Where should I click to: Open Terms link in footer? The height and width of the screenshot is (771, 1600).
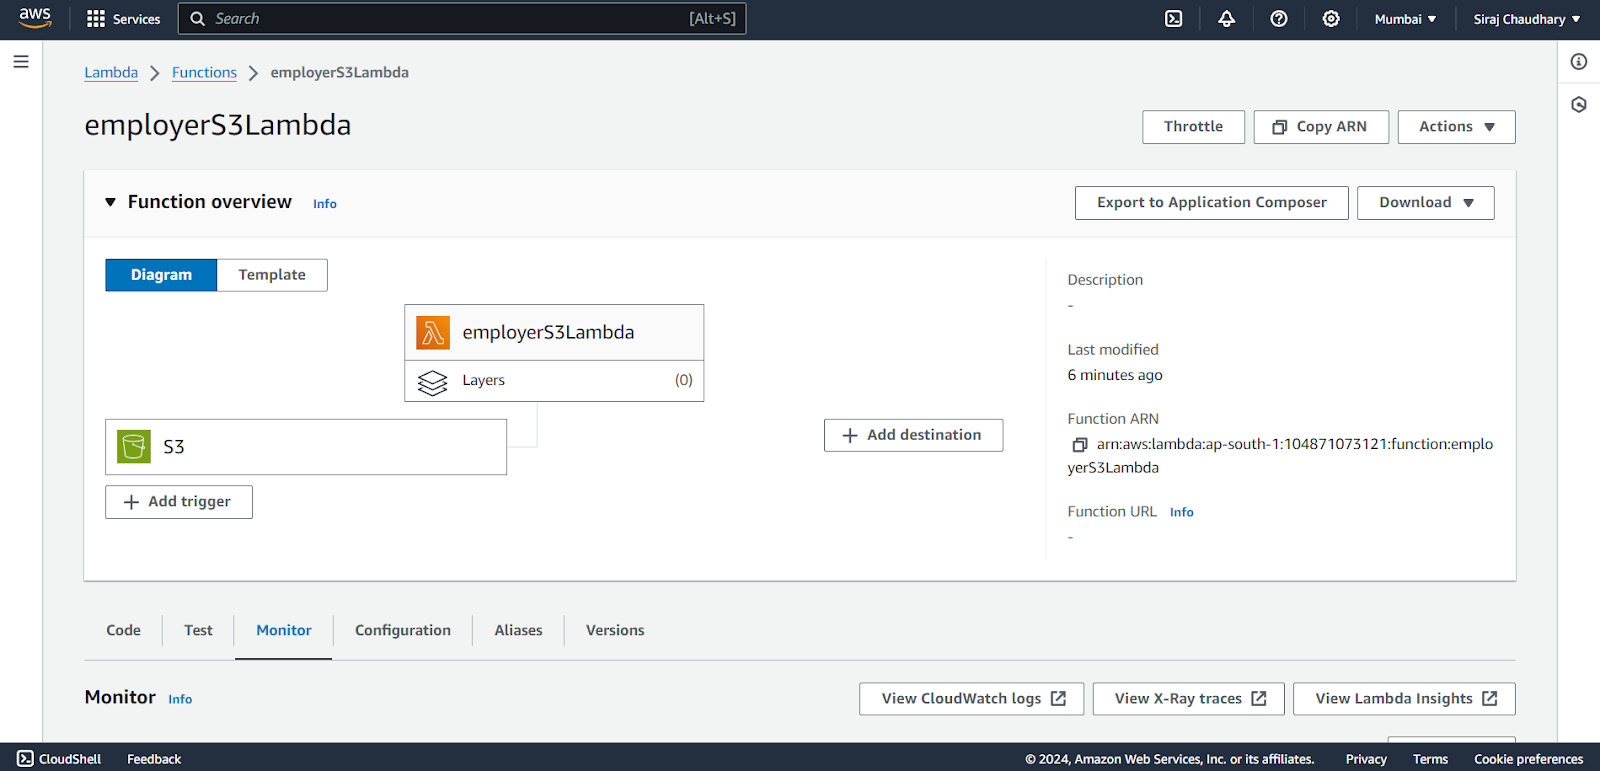(x=1430, y=759)
